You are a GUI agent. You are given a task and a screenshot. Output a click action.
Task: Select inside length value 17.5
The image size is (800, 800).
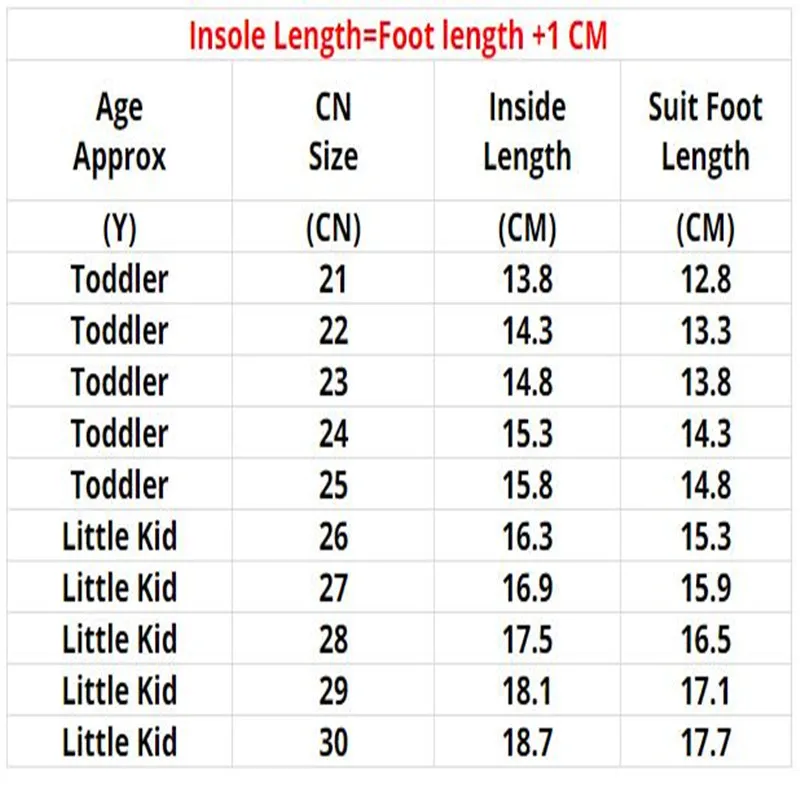click(x=528, y=640)
